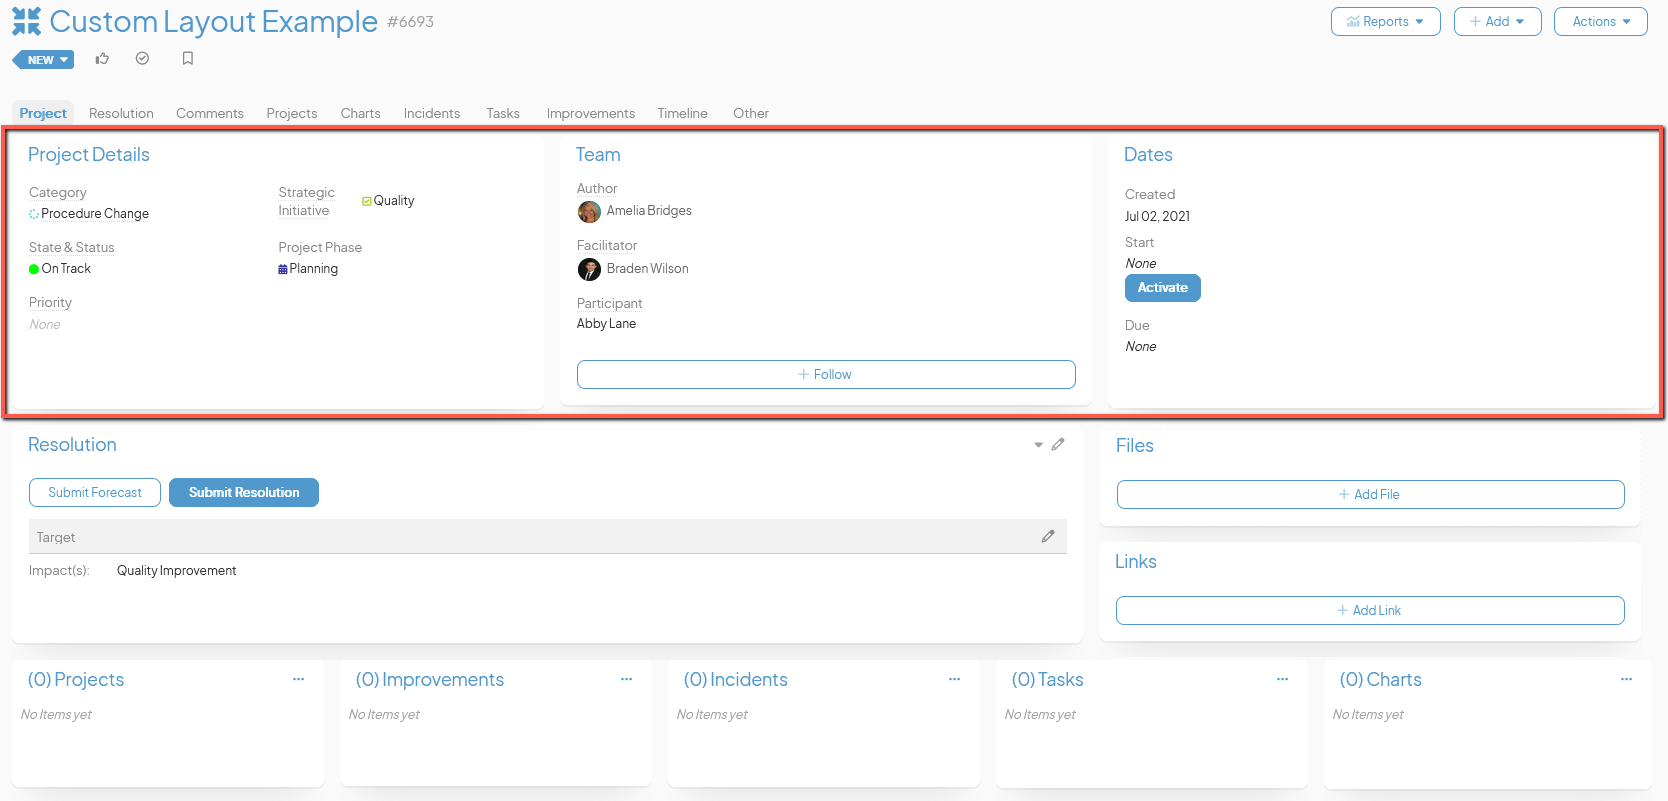
Task: Open the Reports dropdown
Action: click(1385, 22)
